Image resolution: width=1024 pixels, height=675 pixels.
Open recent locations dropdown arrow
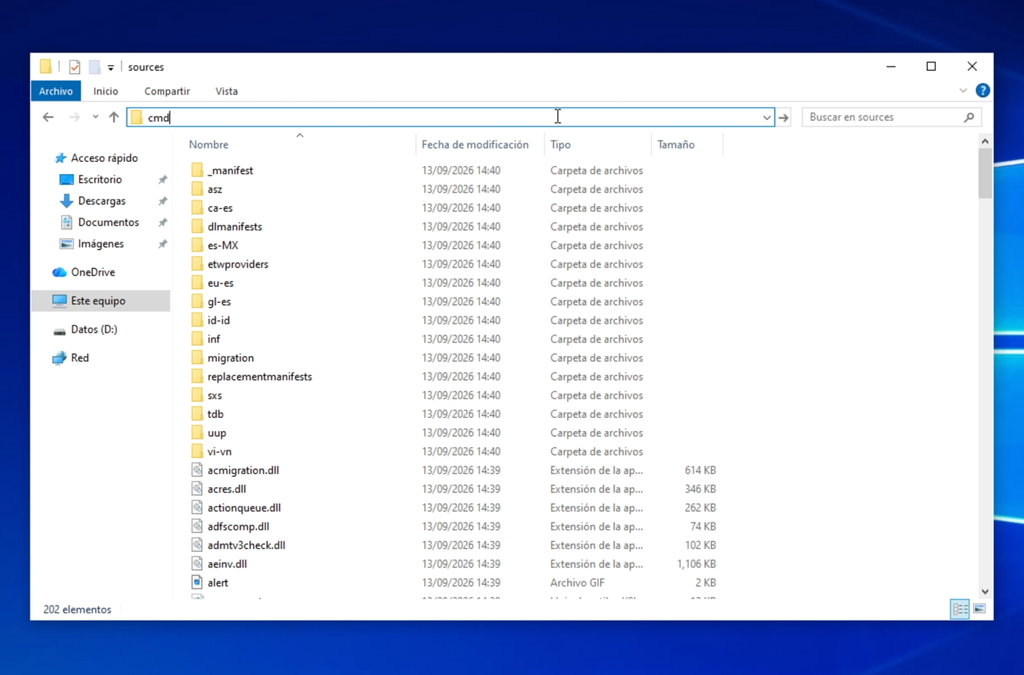tap(95, 118)
